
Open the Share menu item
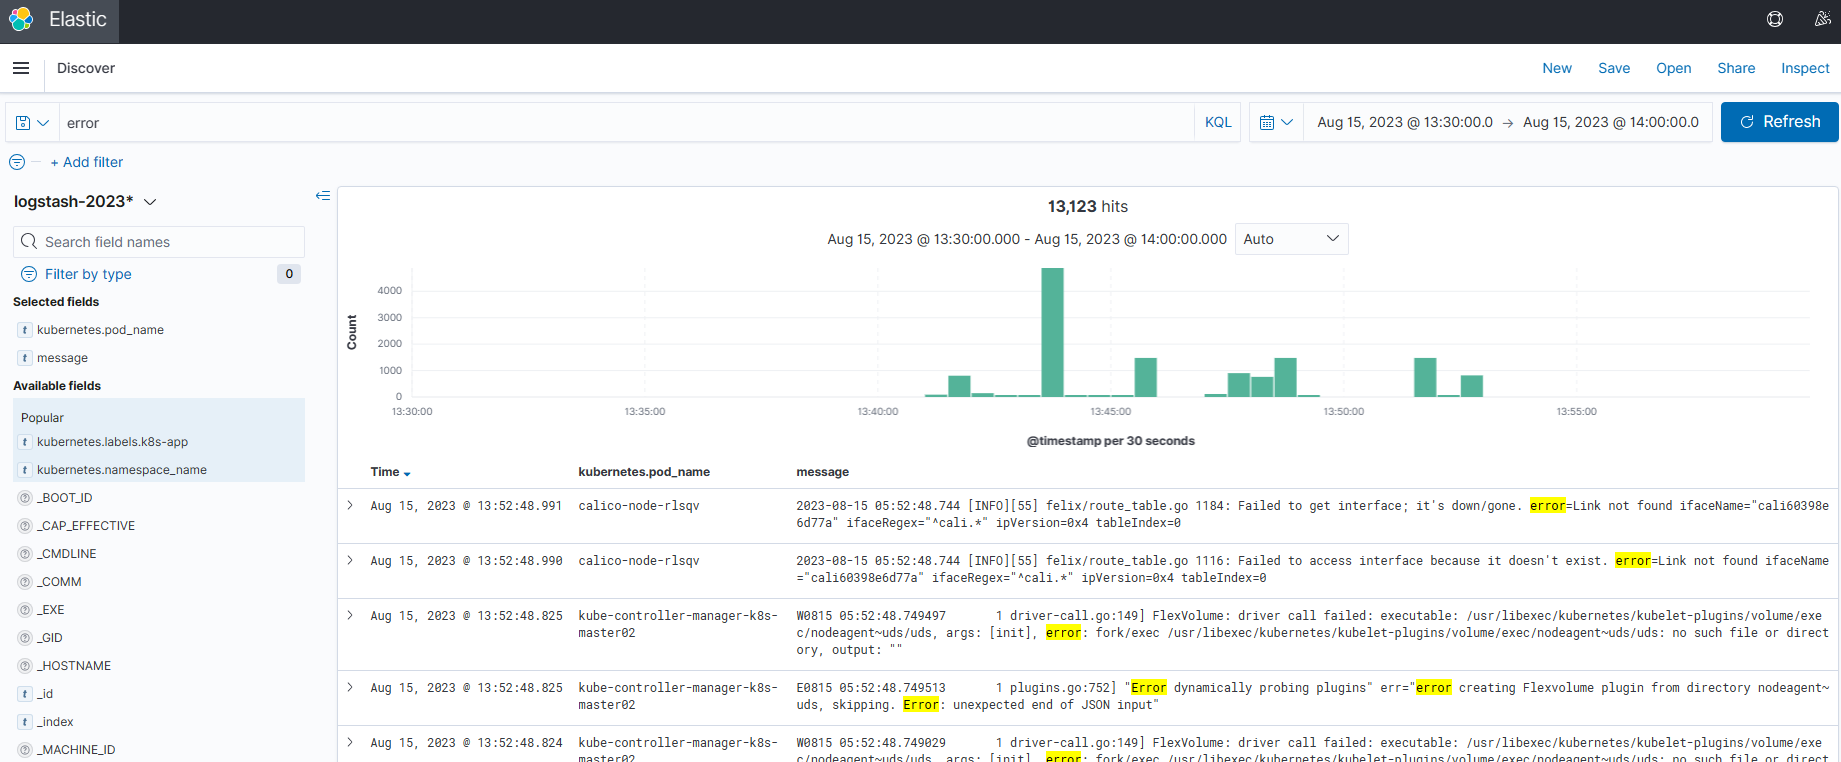point(1736,68)
